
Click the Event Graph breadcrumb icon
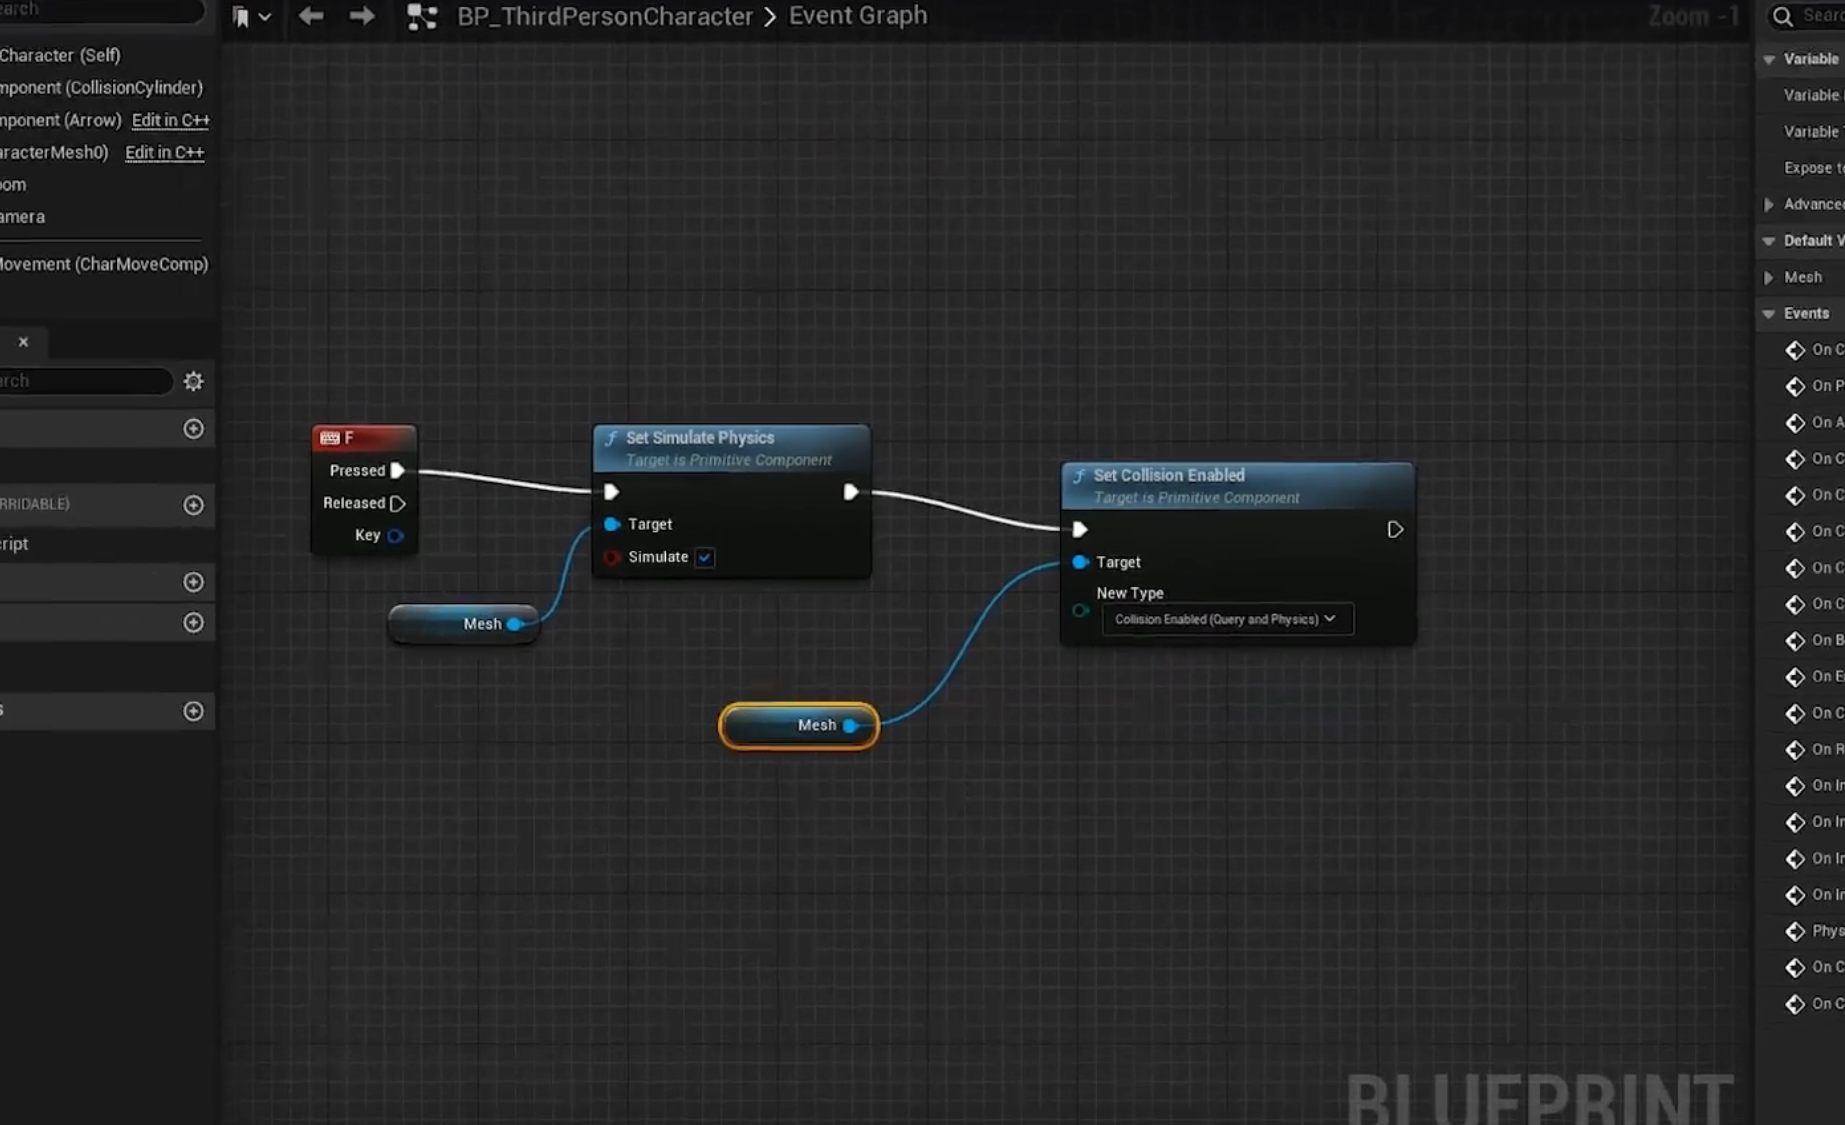pos(422,16)
